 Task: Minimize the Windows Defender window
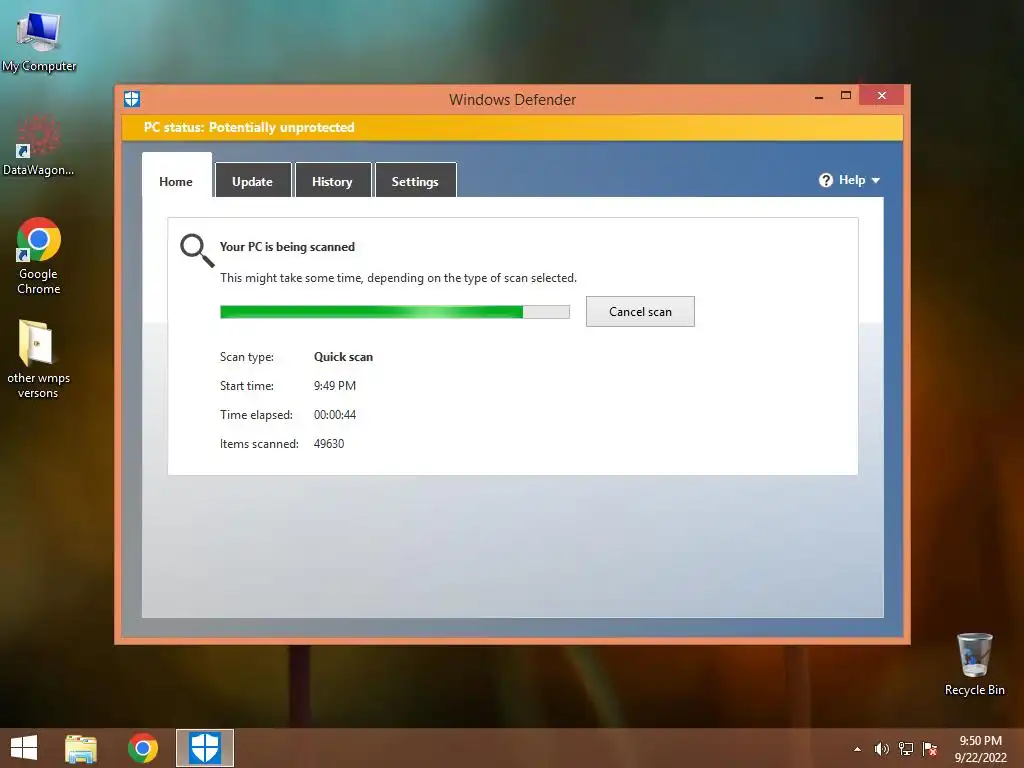click(x=819, y=96)
